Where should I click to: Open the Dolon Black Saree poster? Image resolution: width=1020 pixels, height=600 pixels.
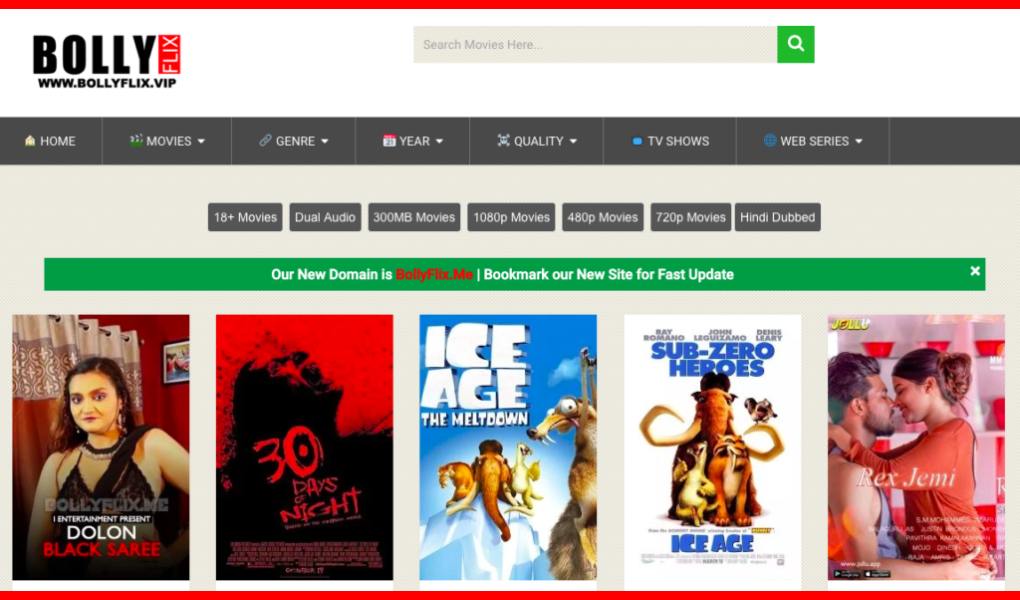(x=101, y=447)
